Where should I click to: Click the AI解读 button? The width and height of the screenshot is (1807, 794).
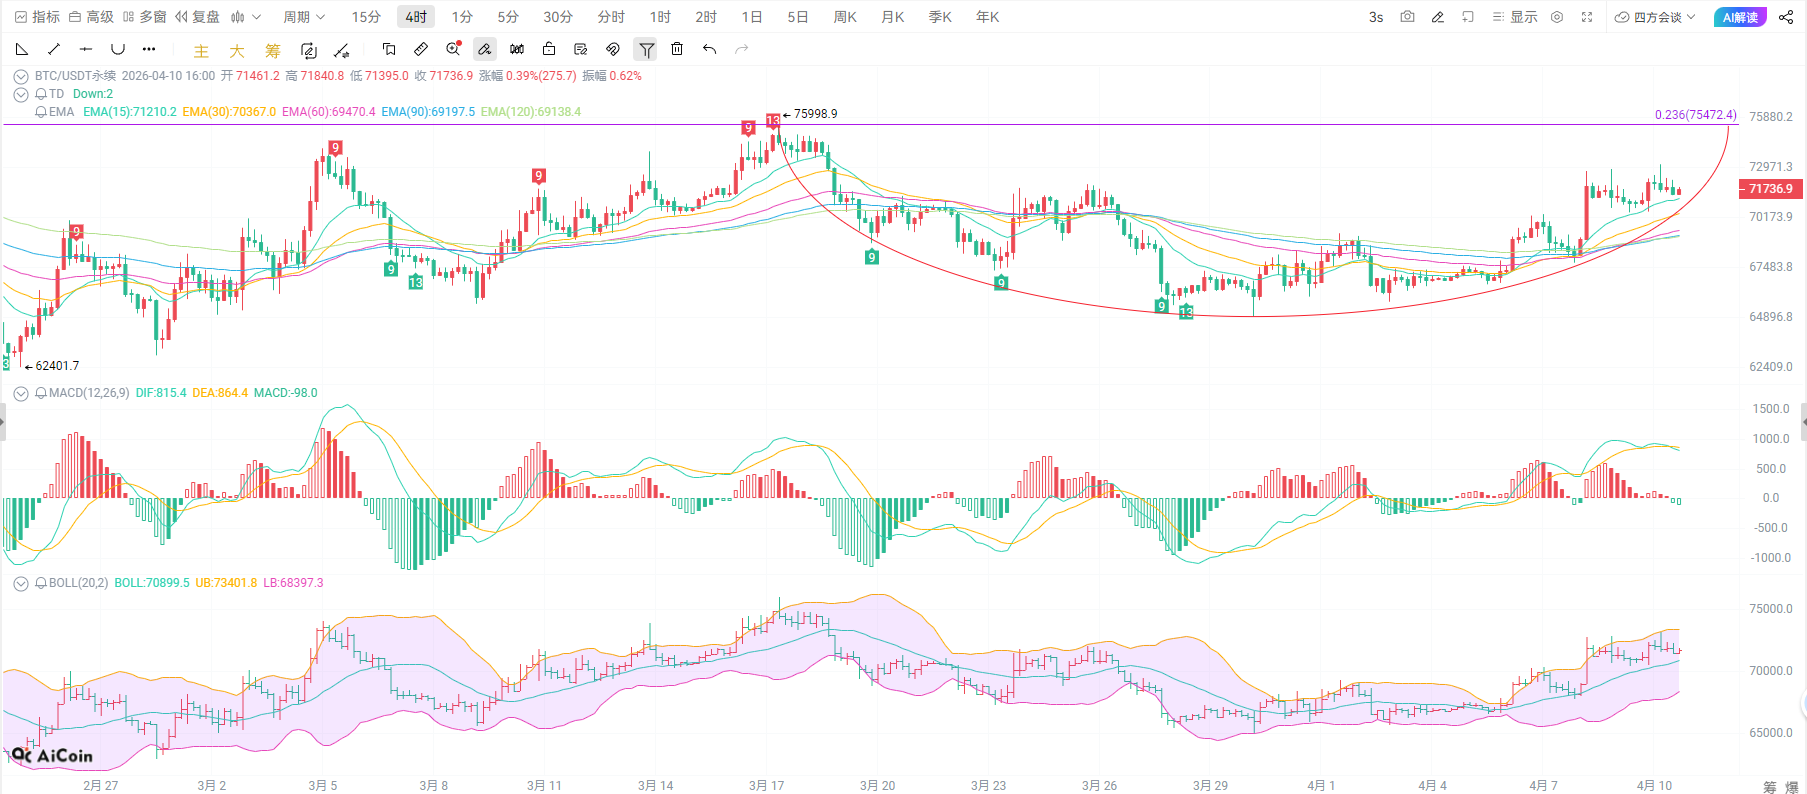coord(1739,17)
